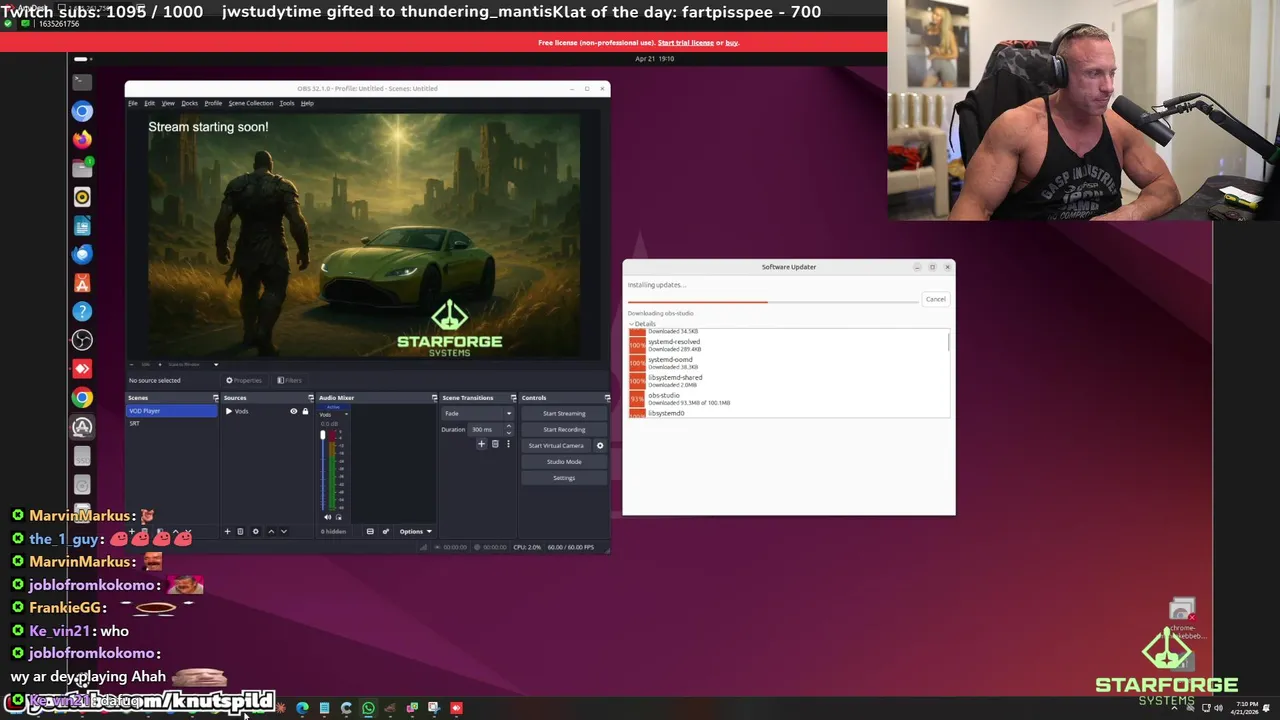
Task: Open Help icon in Ubuntu dock
Action: coord(82,312)
